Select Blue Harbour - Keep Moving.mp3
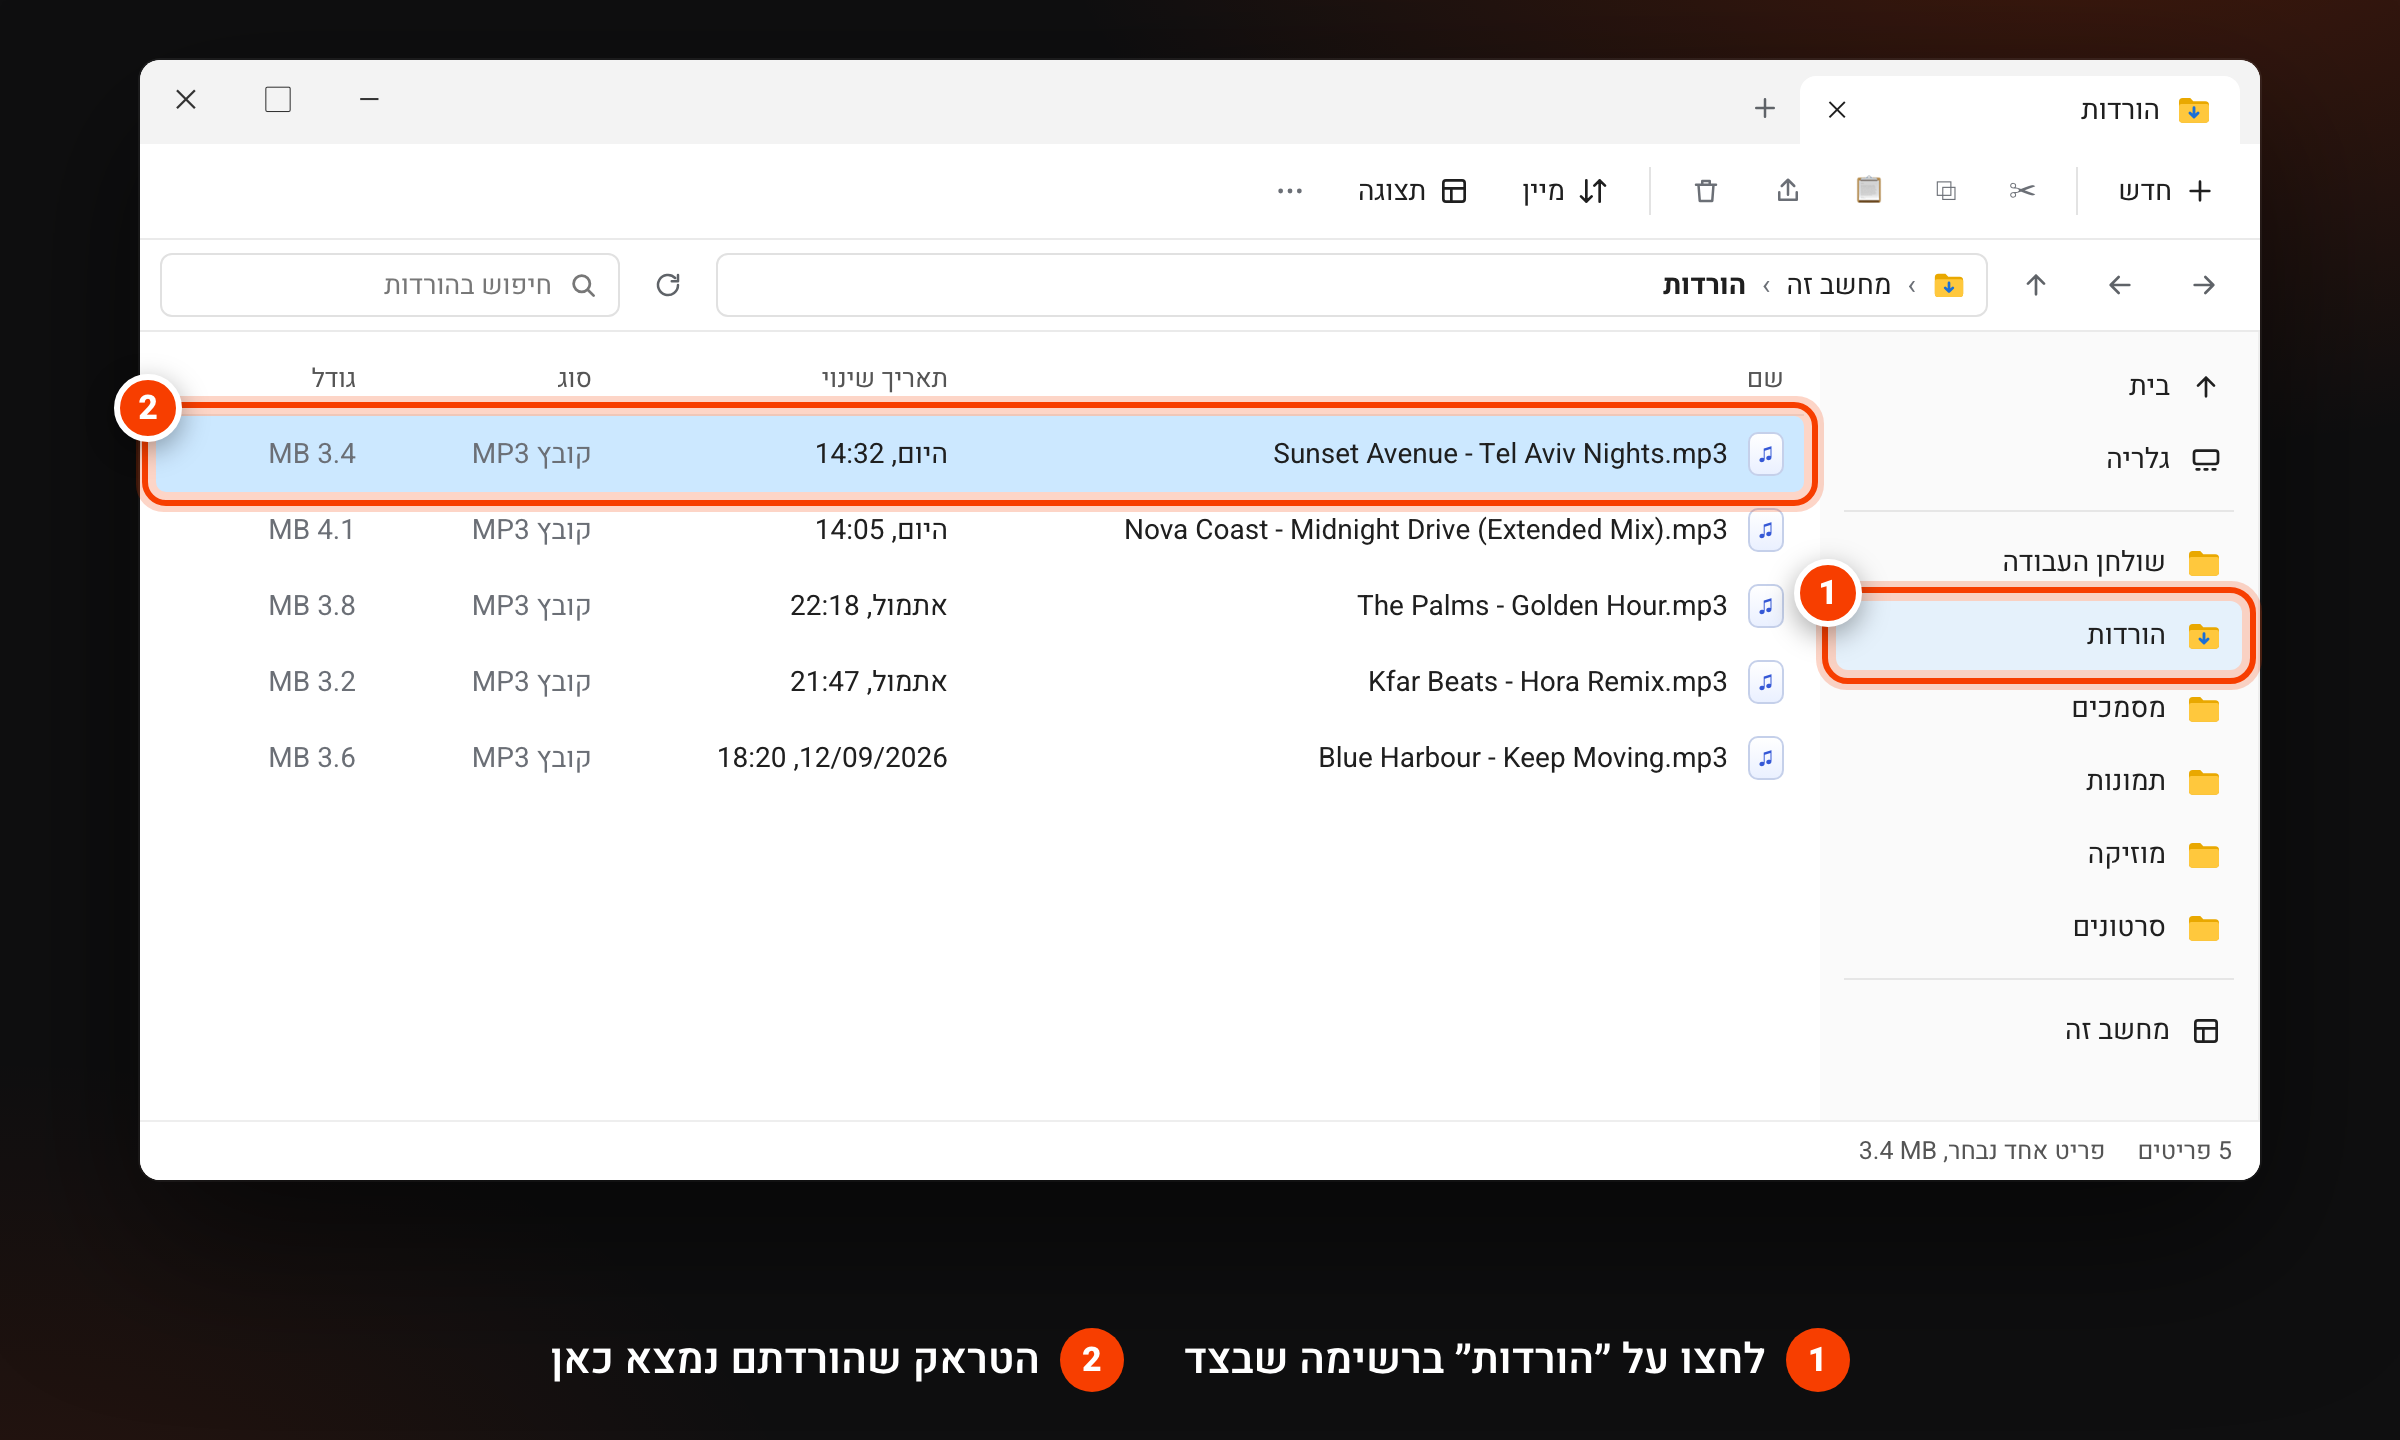Viewport: 2400px width, 1440px height. point(980,758)
